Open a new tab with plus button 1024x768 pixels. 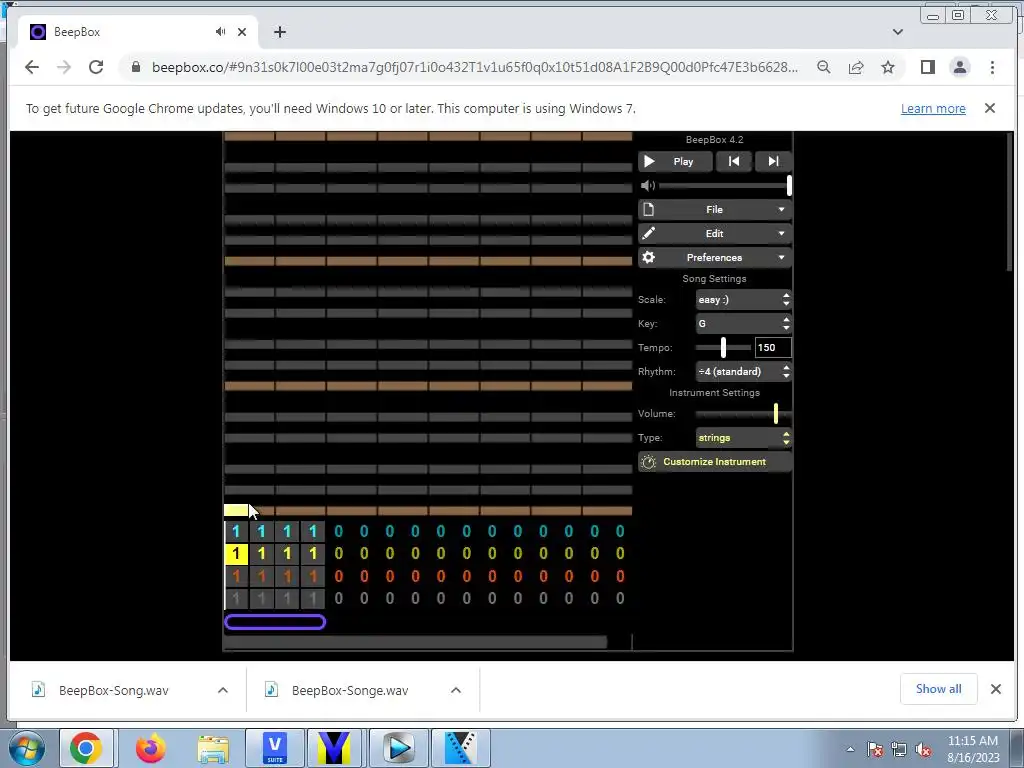(x=280, y=32)
